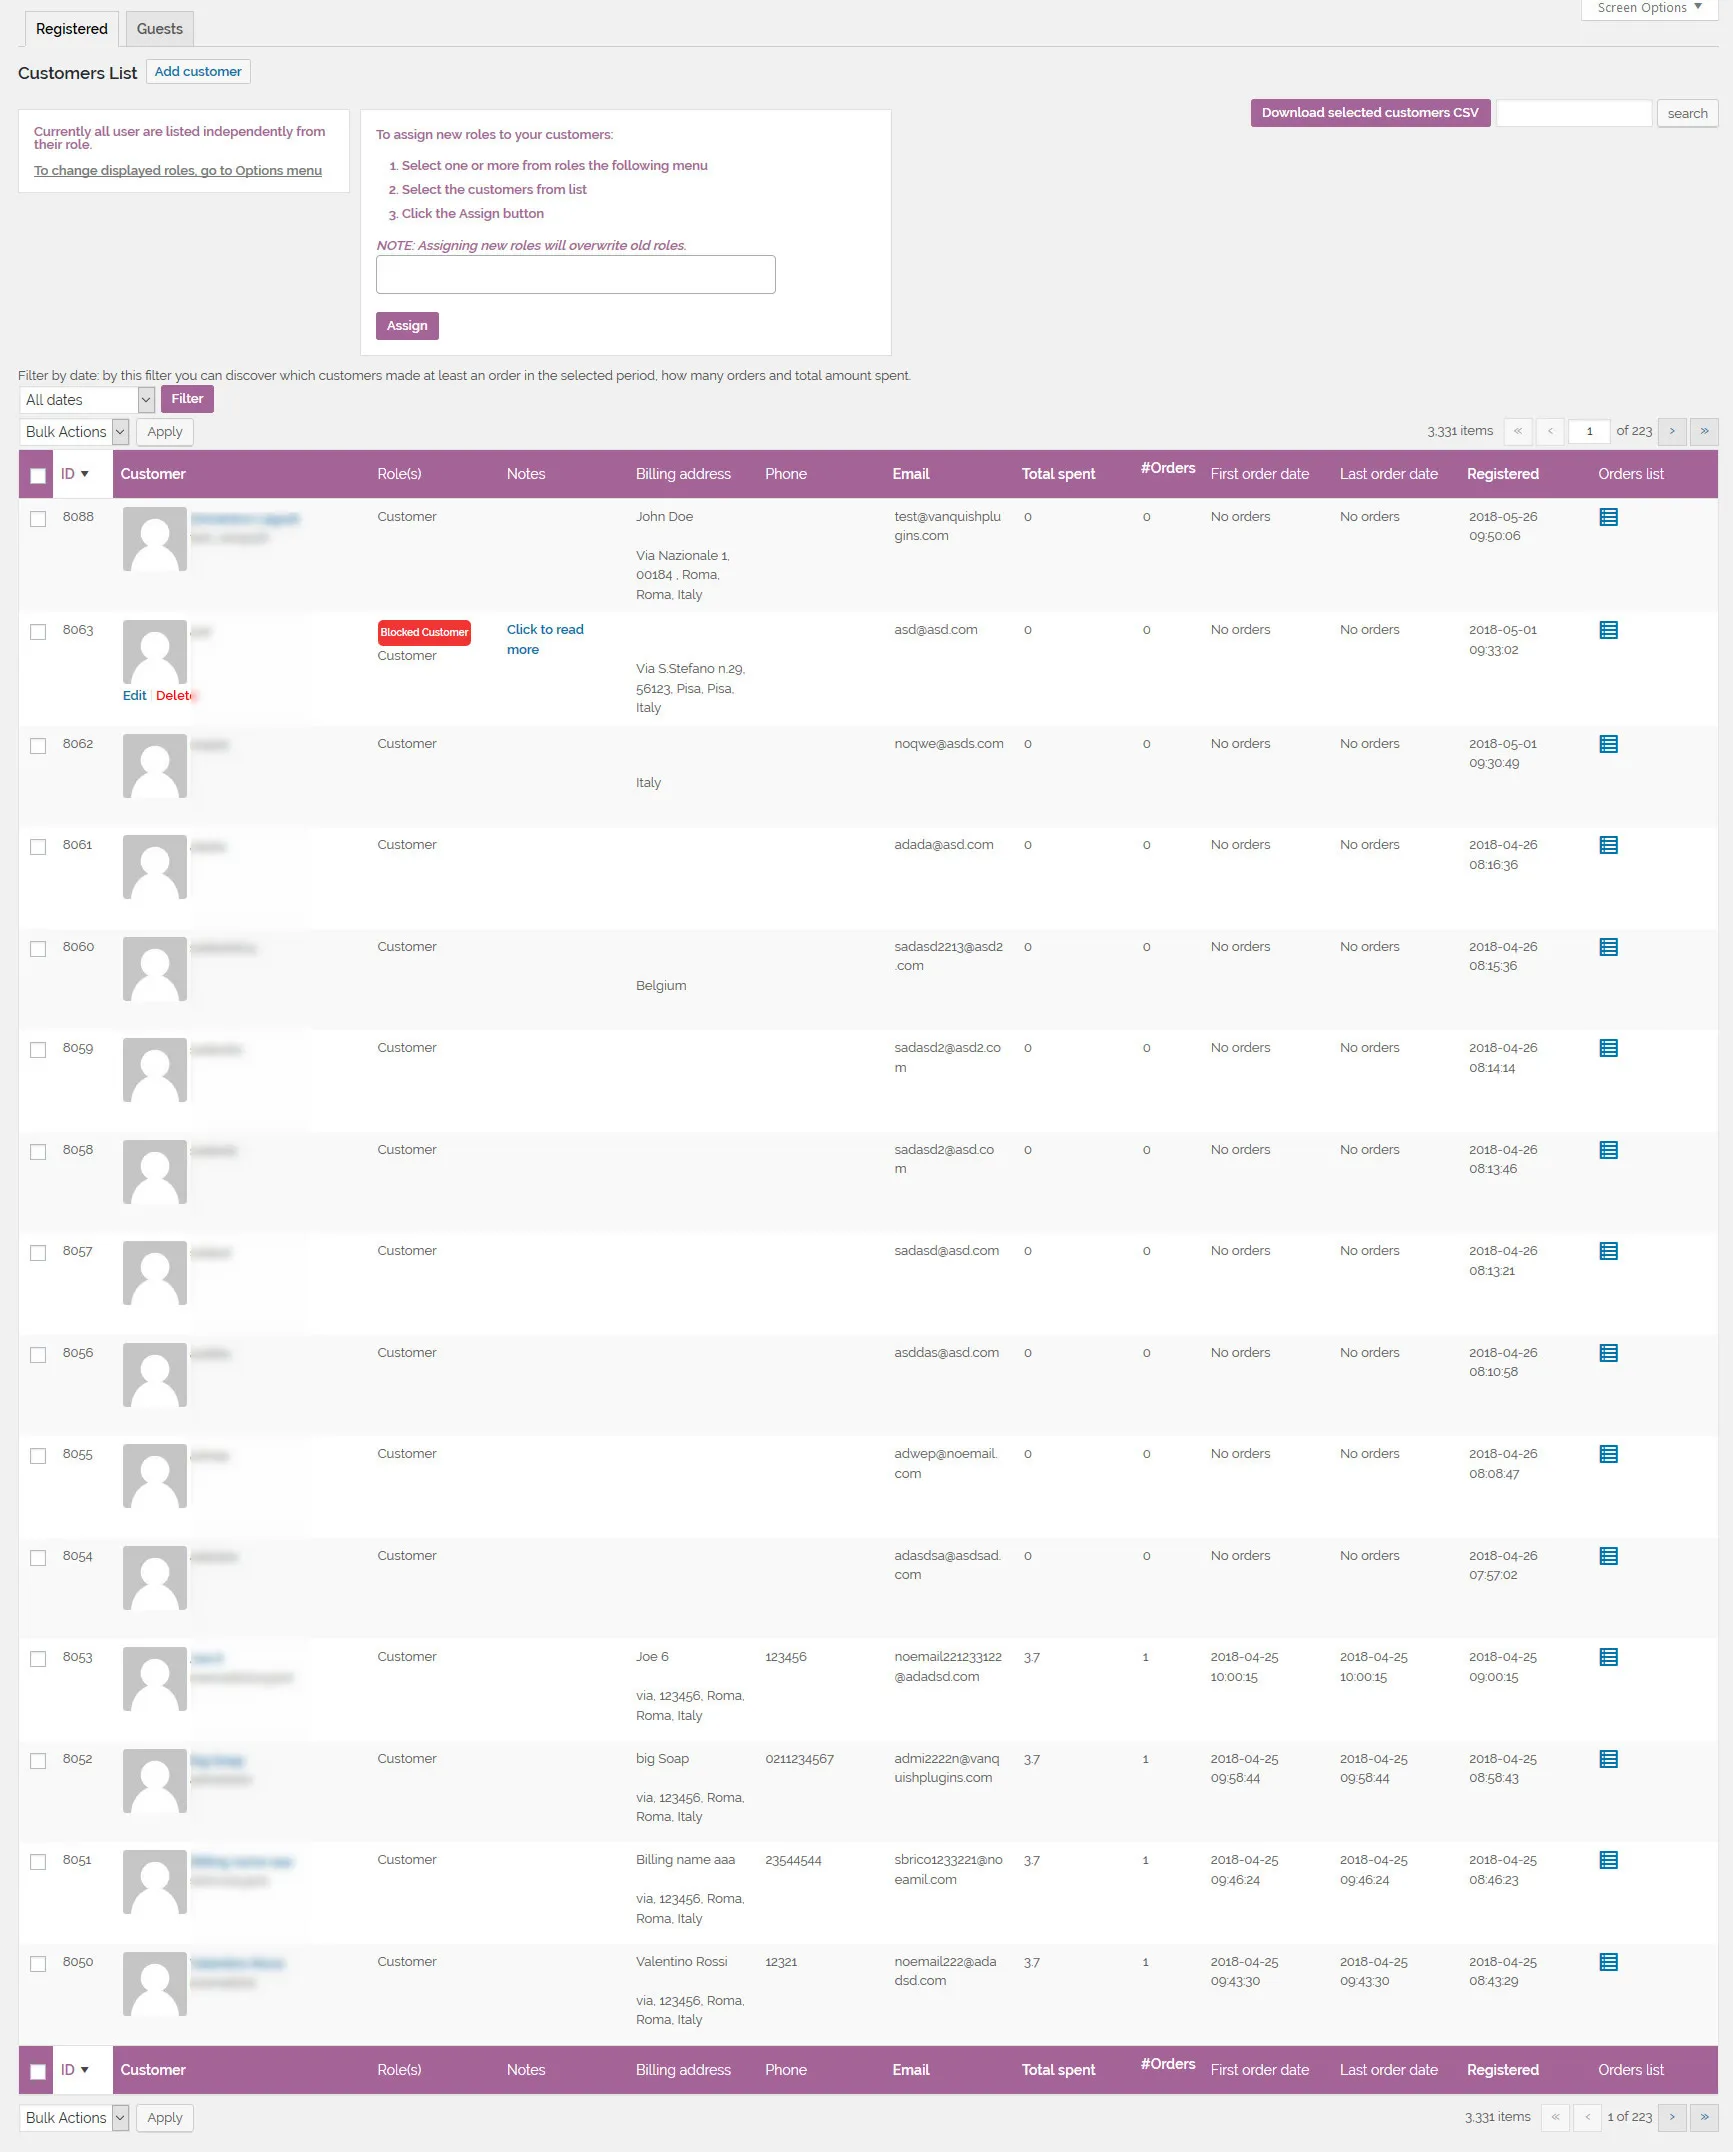Expand the Screen Options panel

coord(1647,8)
